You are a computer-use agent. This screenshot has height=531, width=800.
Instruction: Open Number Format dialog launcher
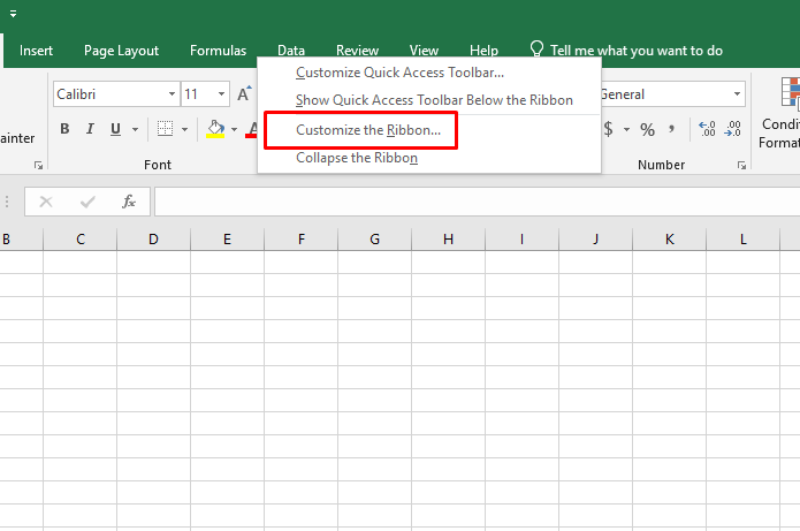click(741, 165)
